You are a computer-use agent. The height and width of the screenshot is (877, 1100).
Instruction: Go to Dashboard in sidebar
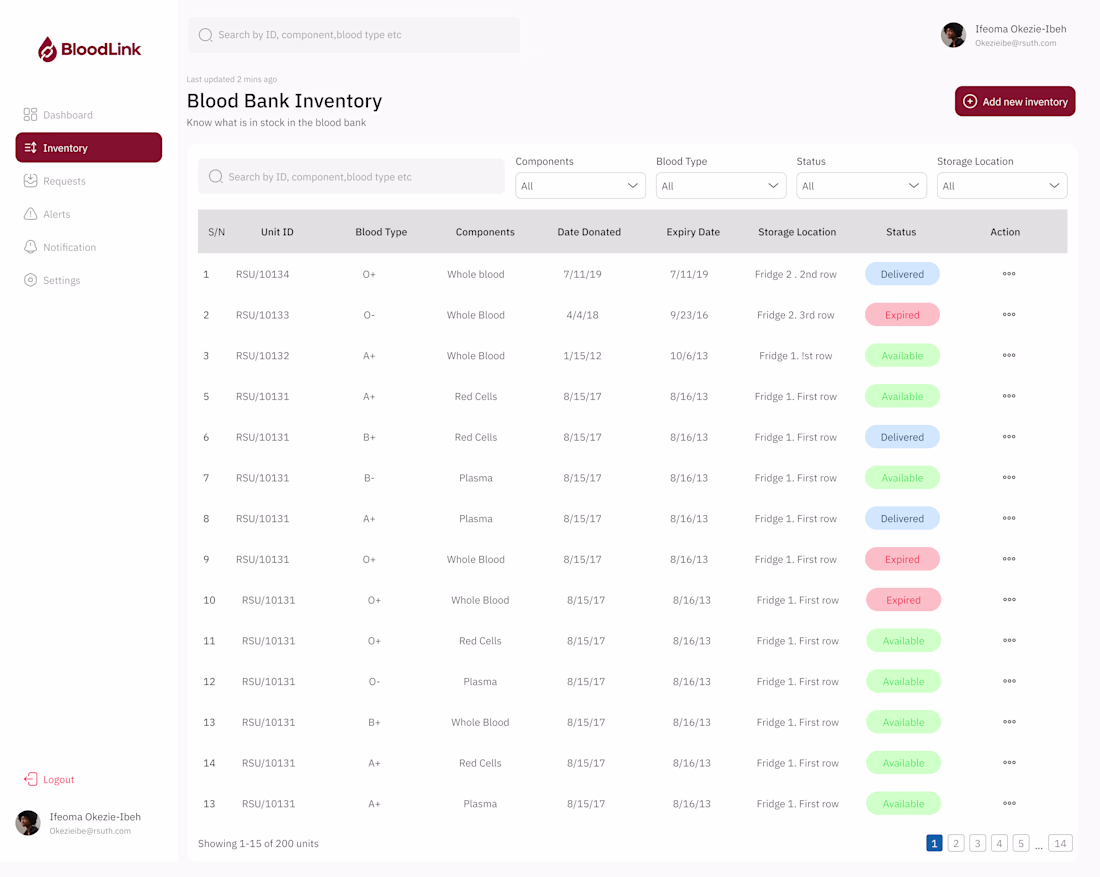pos(67,114)
